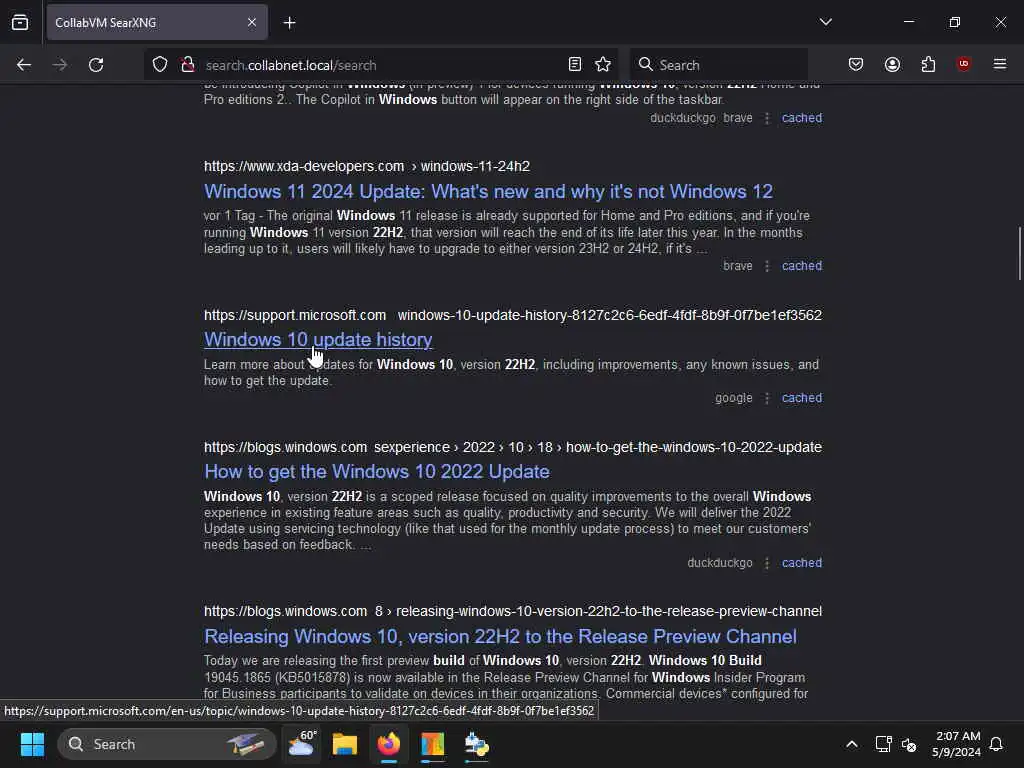Click the page vertical scrollbar thumb
1024x768 pixels.
[x=1019, y=253]
